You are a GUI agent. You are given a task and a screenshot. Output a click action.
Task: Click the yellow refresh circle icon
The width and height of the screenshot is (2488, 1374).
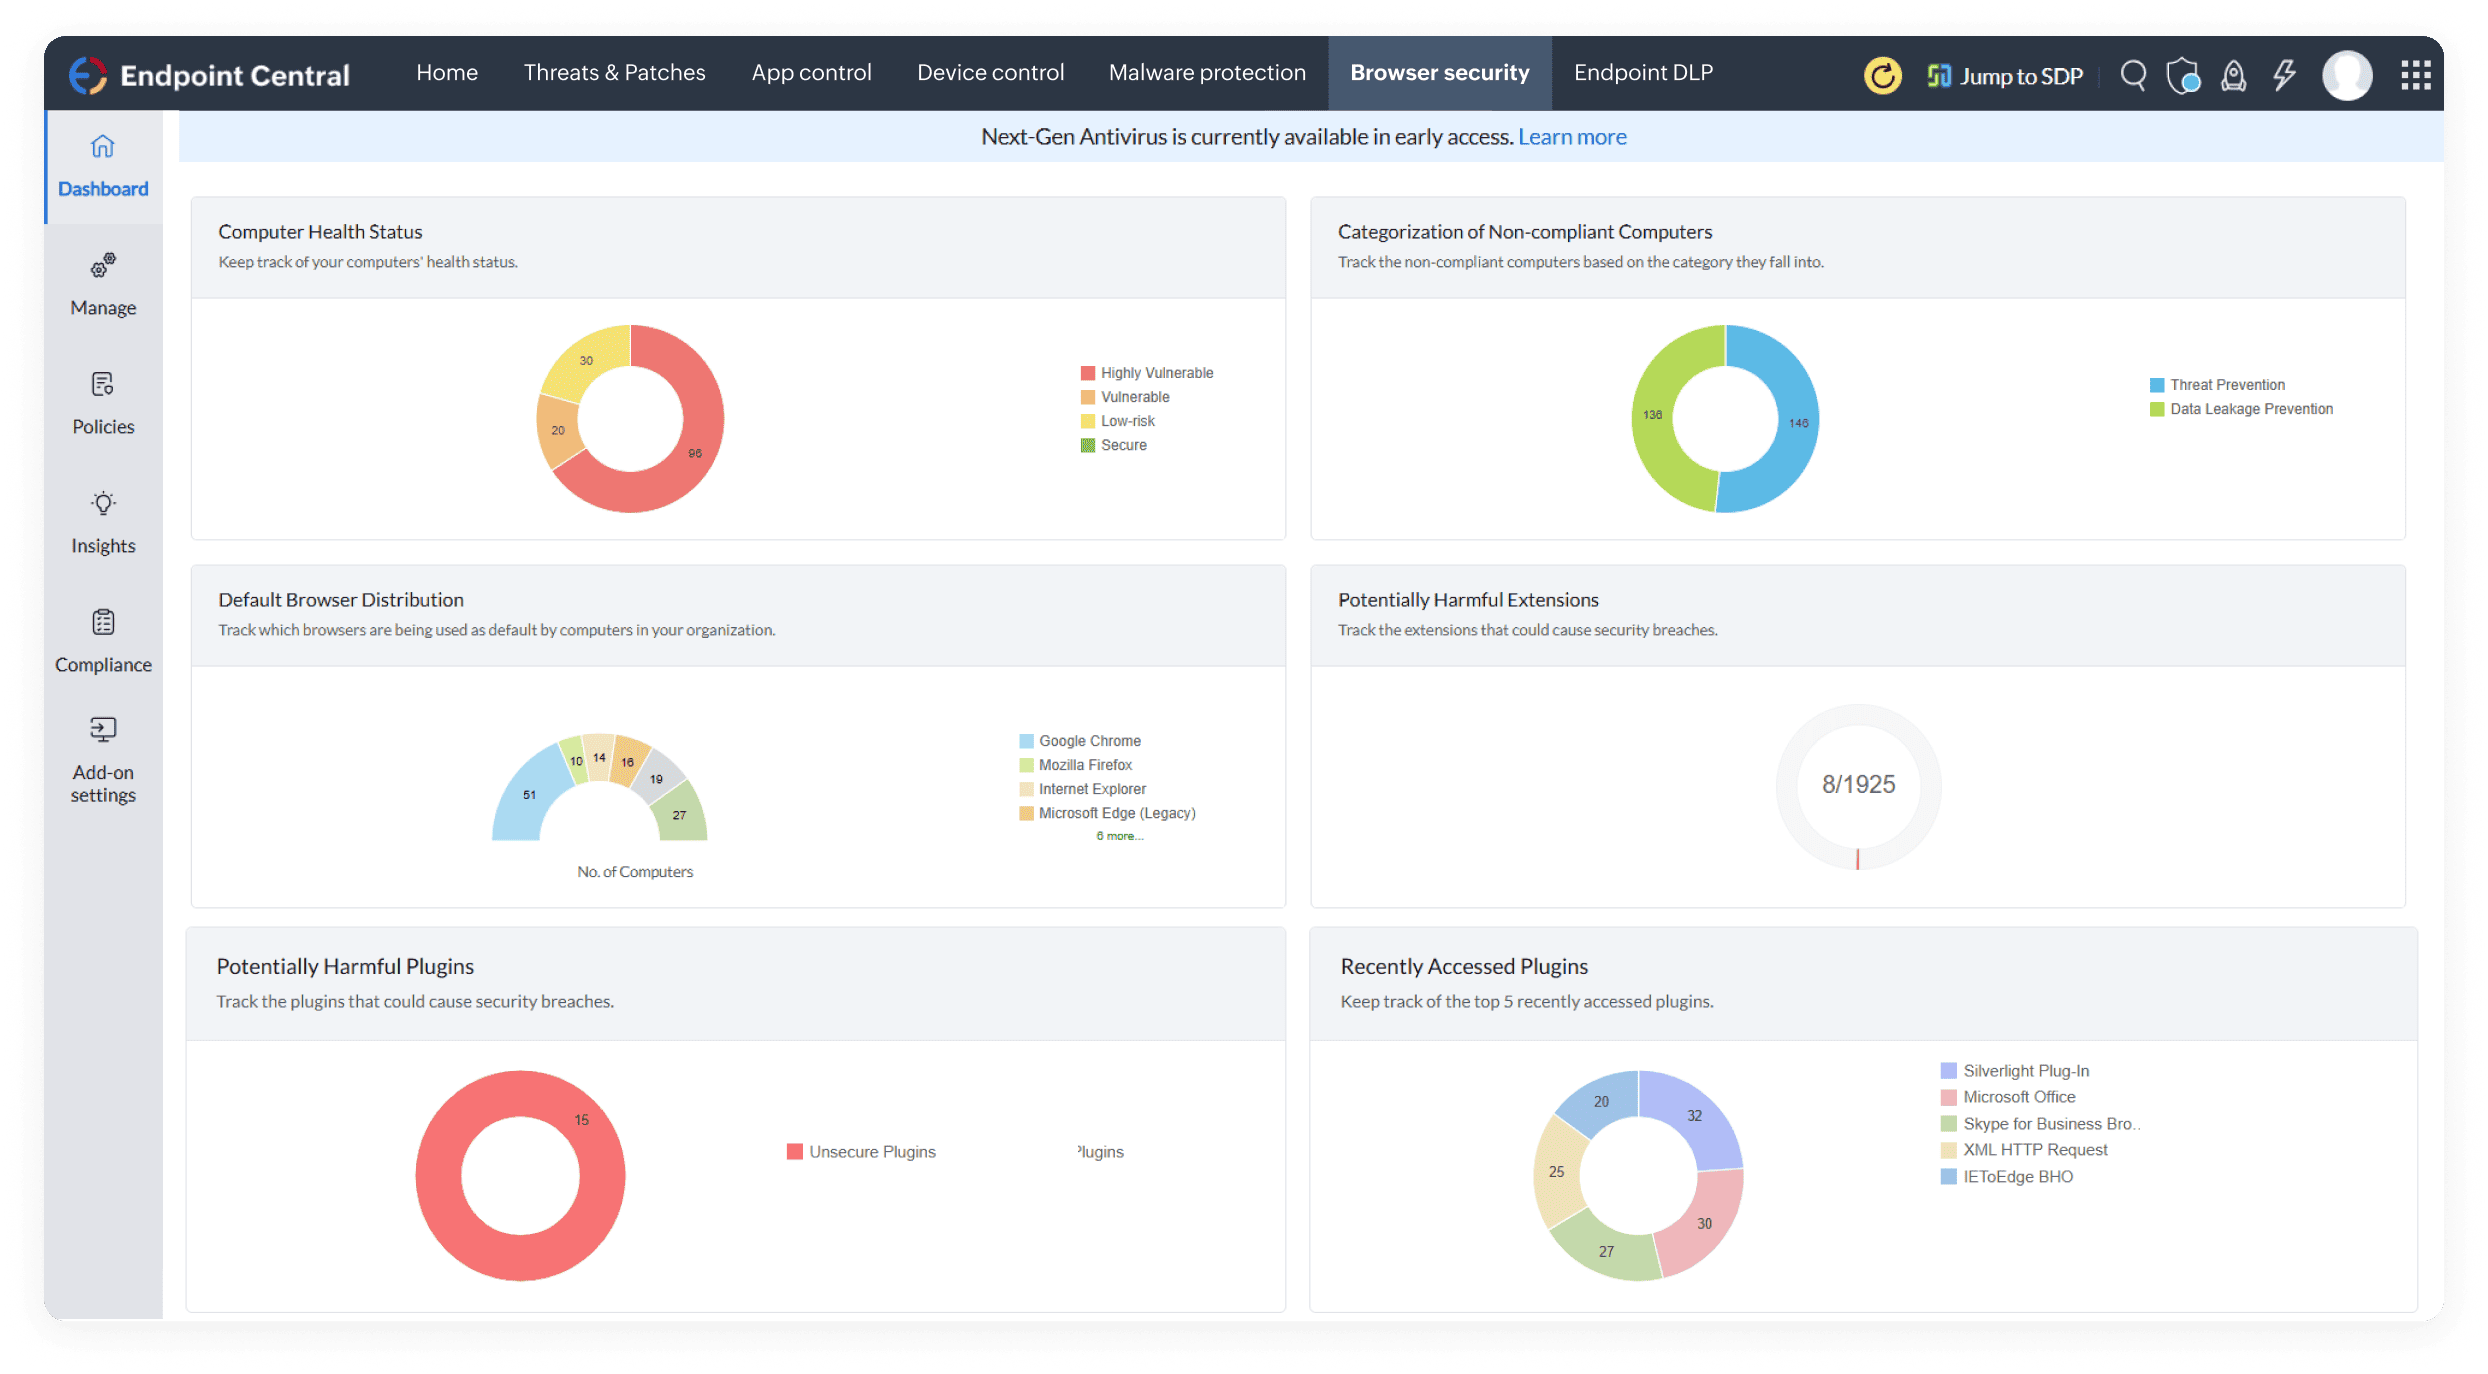tap(1881, 76)
